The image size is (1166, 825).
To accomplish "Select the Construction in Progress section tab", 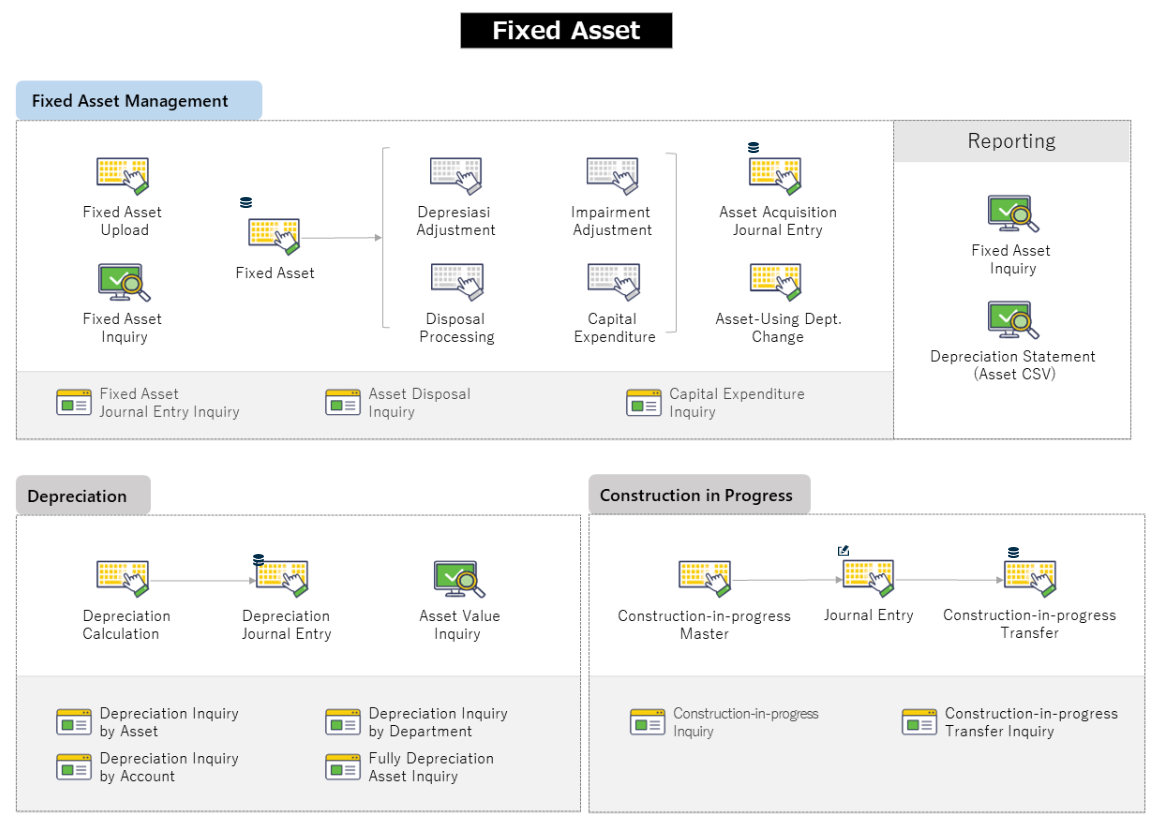I will pos(698,495).
